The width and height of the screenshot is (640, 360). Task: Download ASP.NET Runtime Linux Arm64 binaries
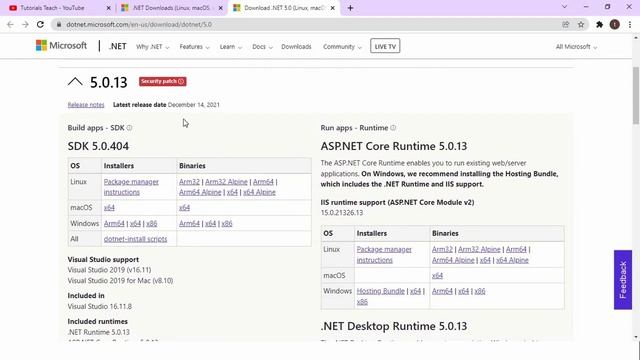pyautogui.click(x=516, y=249)
